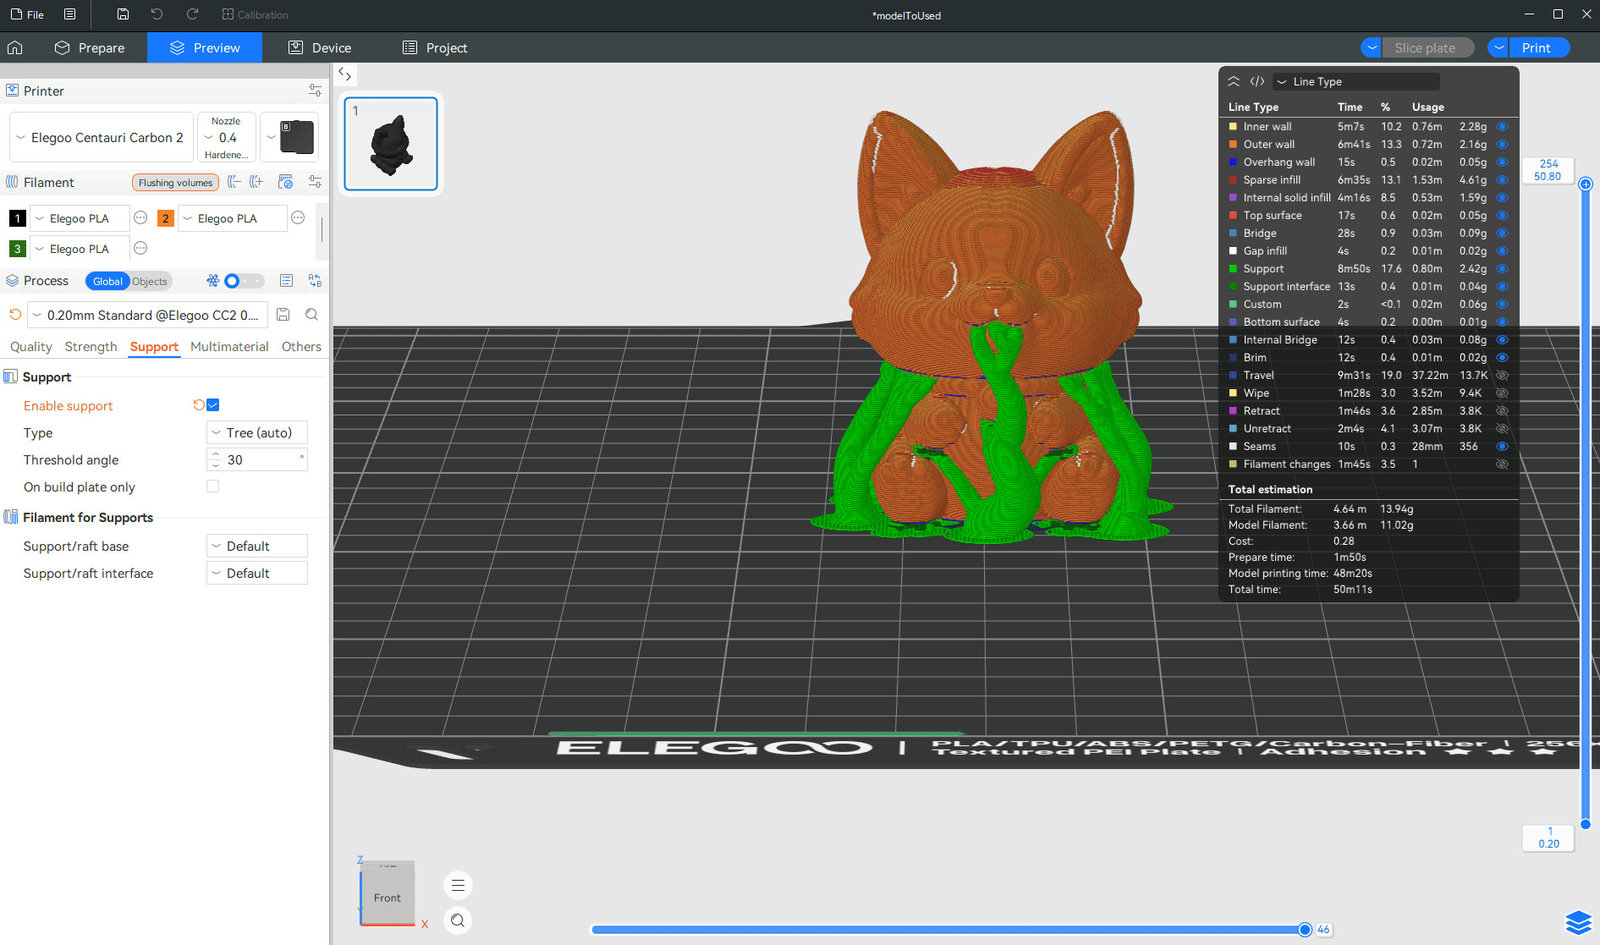This screenshot has height=945, width=1600.
Task: Select plate 1 thumbnail
Action: [391, 143]
